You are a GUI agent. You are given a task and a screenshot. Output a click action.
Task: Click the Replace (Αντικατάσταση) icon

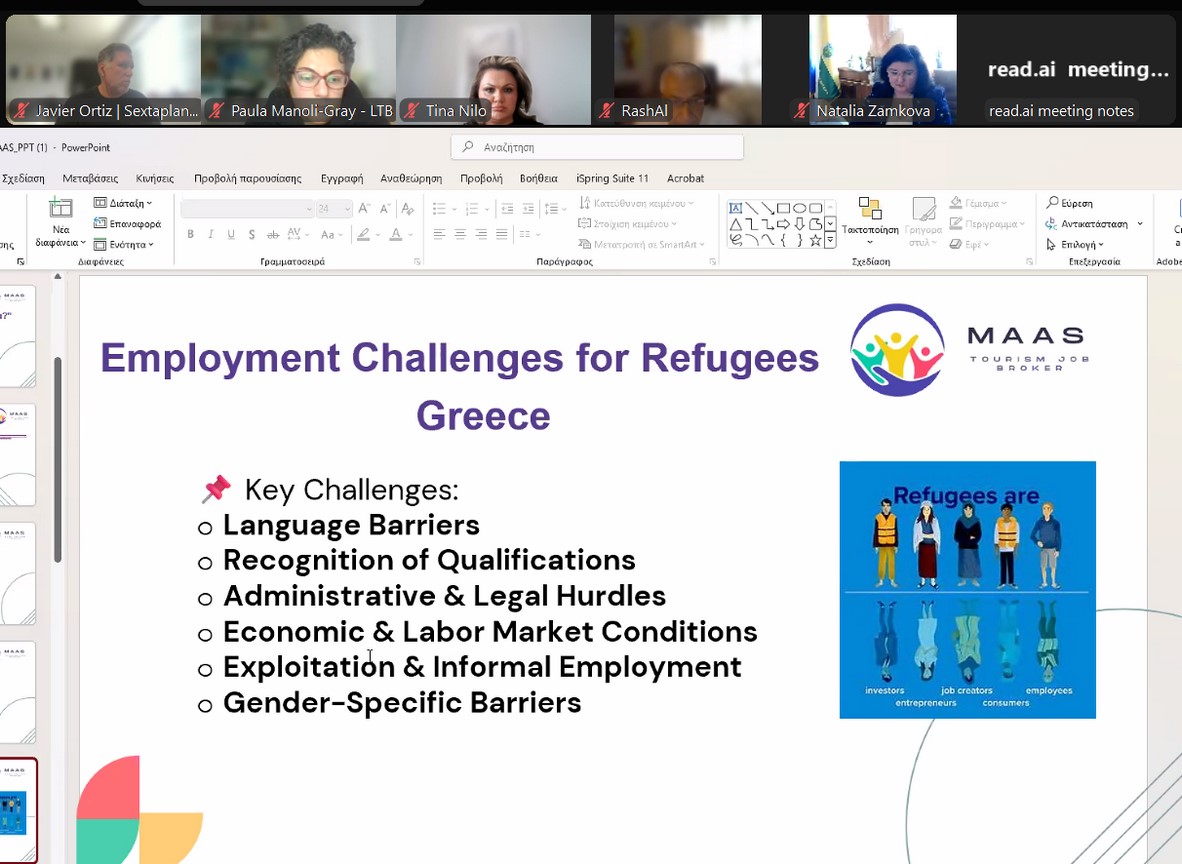1051,224
